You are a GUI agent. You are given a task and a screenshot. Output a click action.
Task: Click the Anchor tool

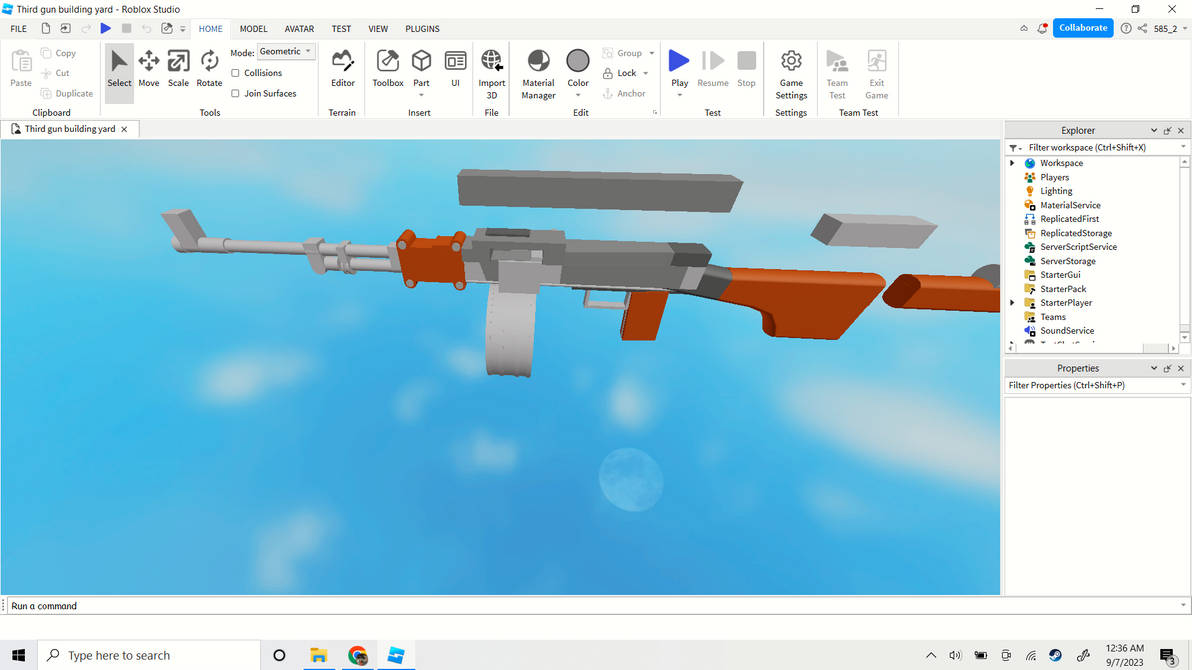[624, 94]
